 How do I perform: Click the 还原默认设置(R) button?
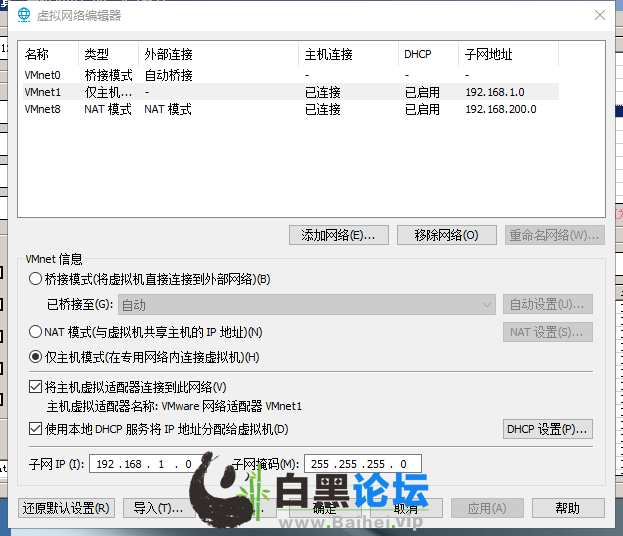[67, 508]
